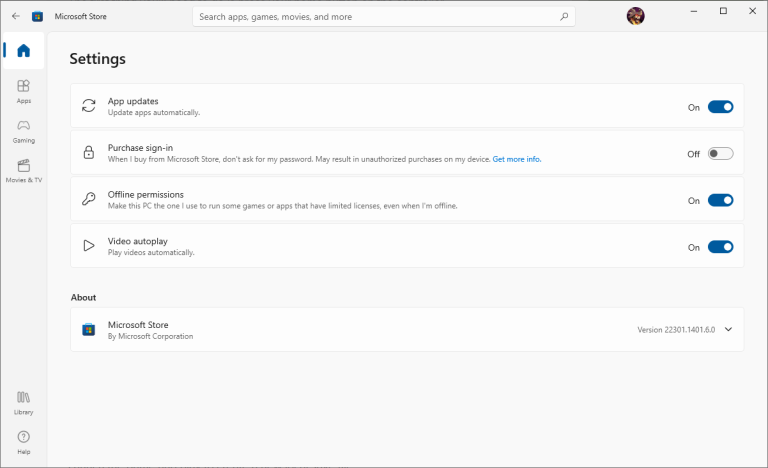Screen dimensions: 768x468
Task: Close the Microsoft Store window
Action: [x=752, y=11]
